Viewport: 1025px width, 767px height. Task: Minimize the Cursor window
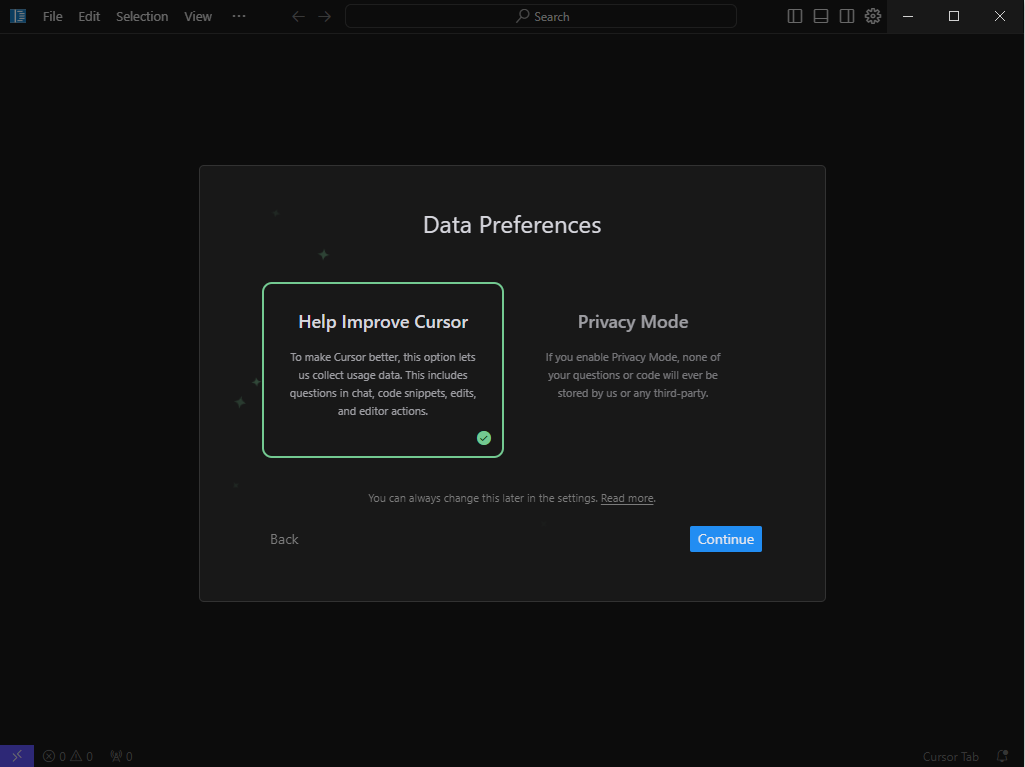(908, 16)
